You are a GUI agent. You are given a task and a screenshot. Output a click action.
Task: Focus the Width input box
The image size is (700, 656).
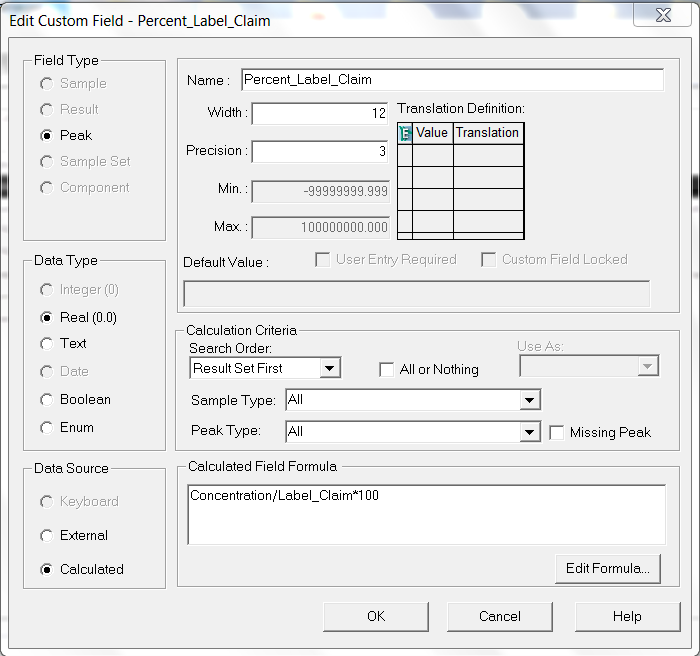[x=320, y=114]
